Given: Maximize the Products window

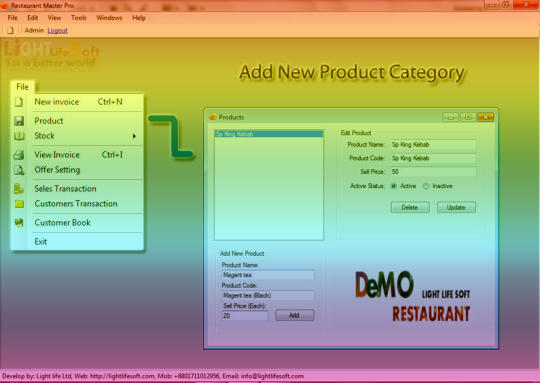Looking at the screenshot, I should tap(468, 117).
